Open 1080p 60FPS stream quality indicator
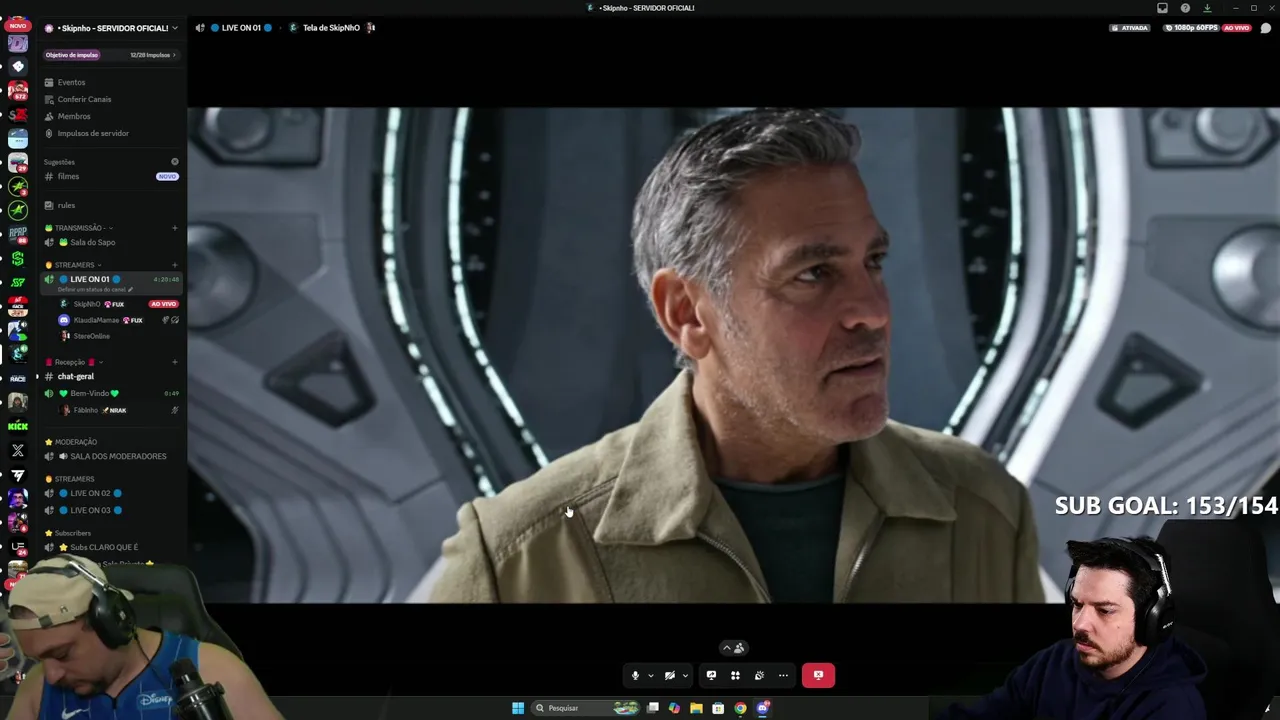Viewport: 1280px width, 720px height. [1192, 28]
